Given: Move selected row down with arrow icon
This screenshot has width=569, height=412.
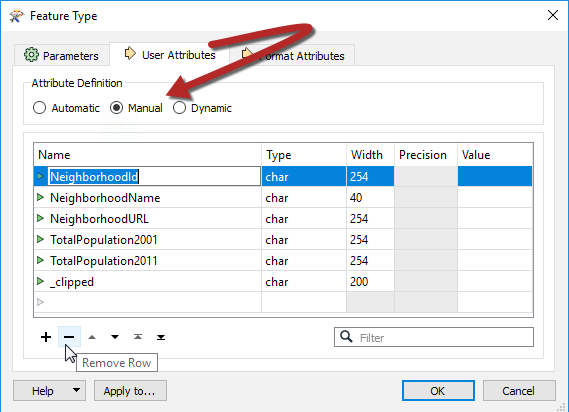Looking at the screenshot, I should [115, 337].
